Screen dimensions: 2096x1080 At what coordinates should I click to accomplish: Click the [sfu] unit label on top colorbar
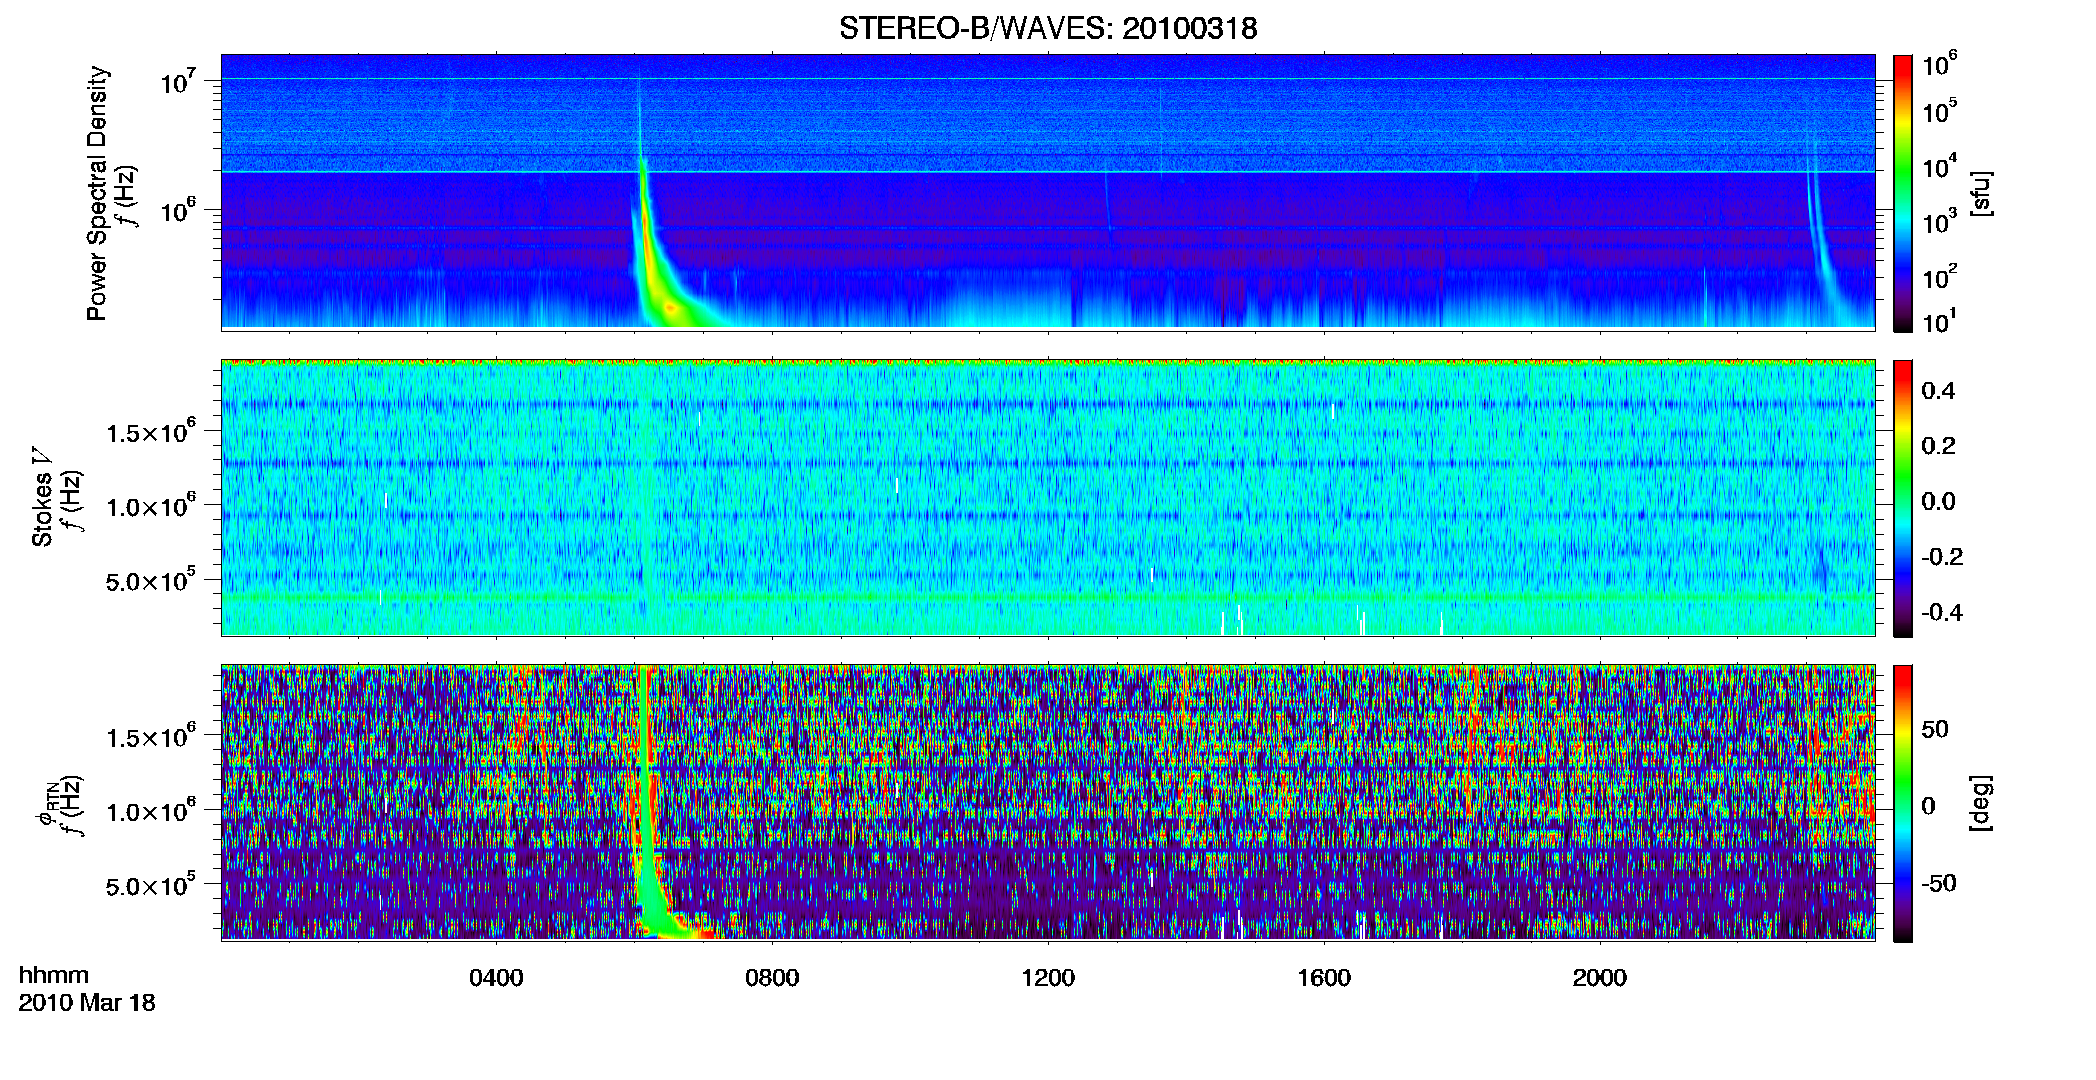pyautogui.click(x=1982, y=193)
